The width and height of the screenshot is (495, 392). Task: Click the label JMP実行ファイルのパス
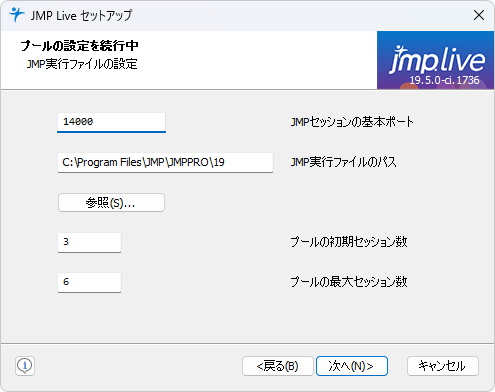344,162
